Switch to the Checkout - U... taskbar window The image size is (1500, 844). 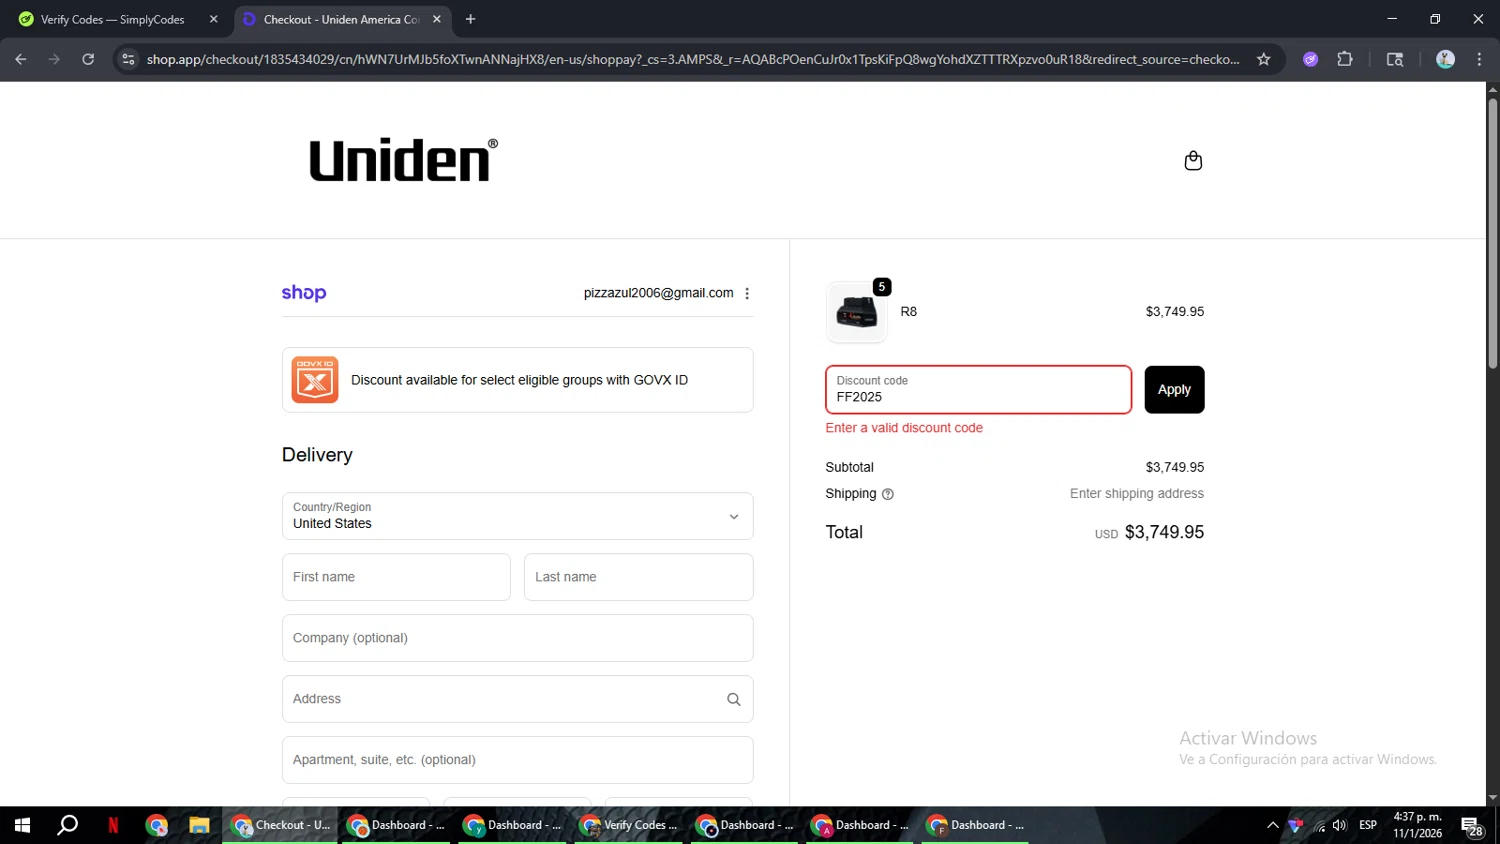[281, 825]
